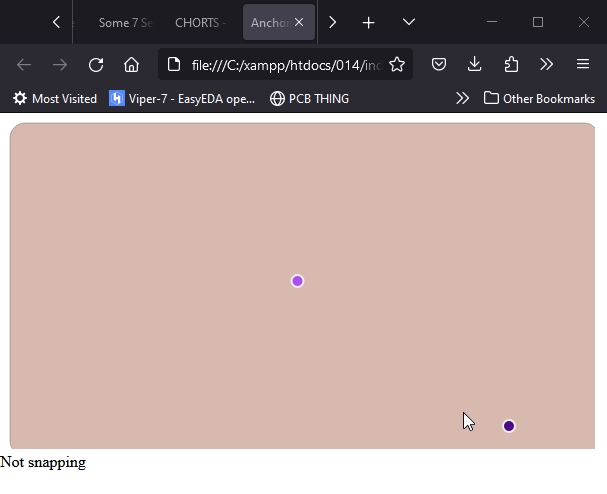
Task: Open the Firefox home page
Action: tap(131, 64)
